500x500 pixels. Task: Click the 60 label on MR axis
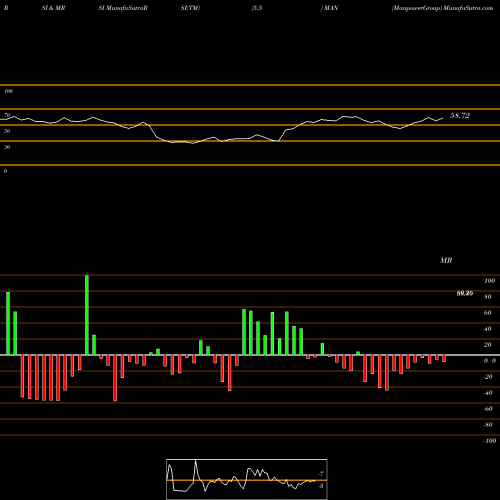tap(488, 313)
